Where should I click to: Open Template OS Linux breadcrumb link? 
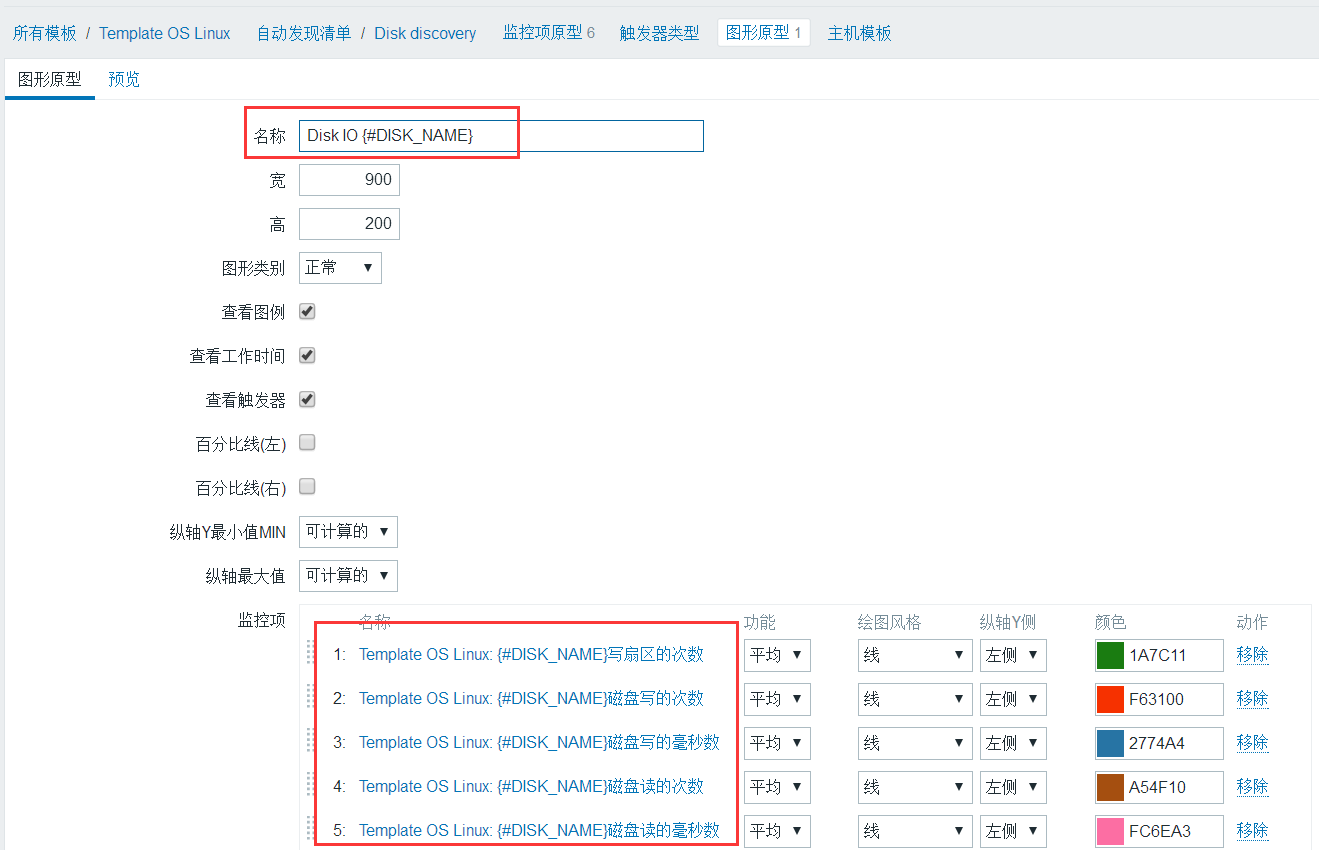pos(165,33)
